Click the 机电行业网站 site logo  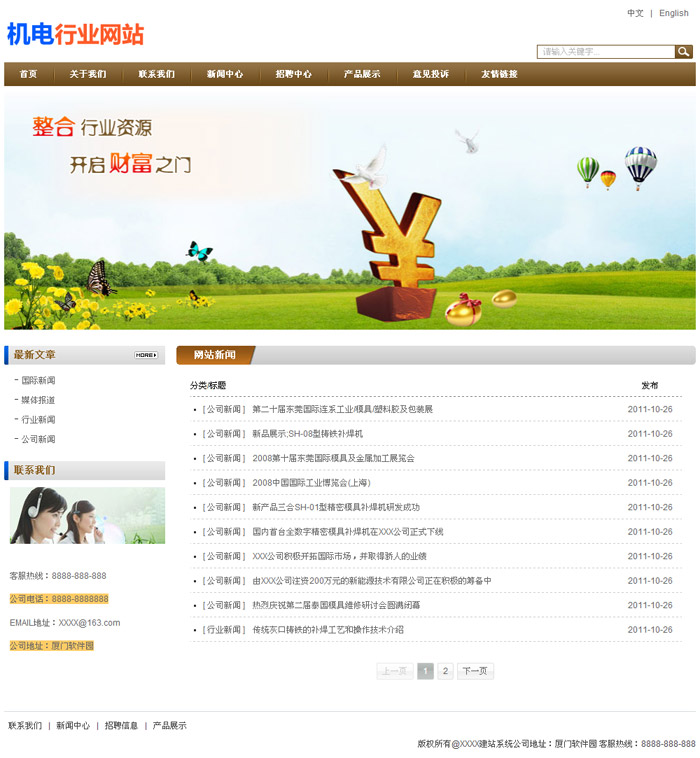[76, 34]
